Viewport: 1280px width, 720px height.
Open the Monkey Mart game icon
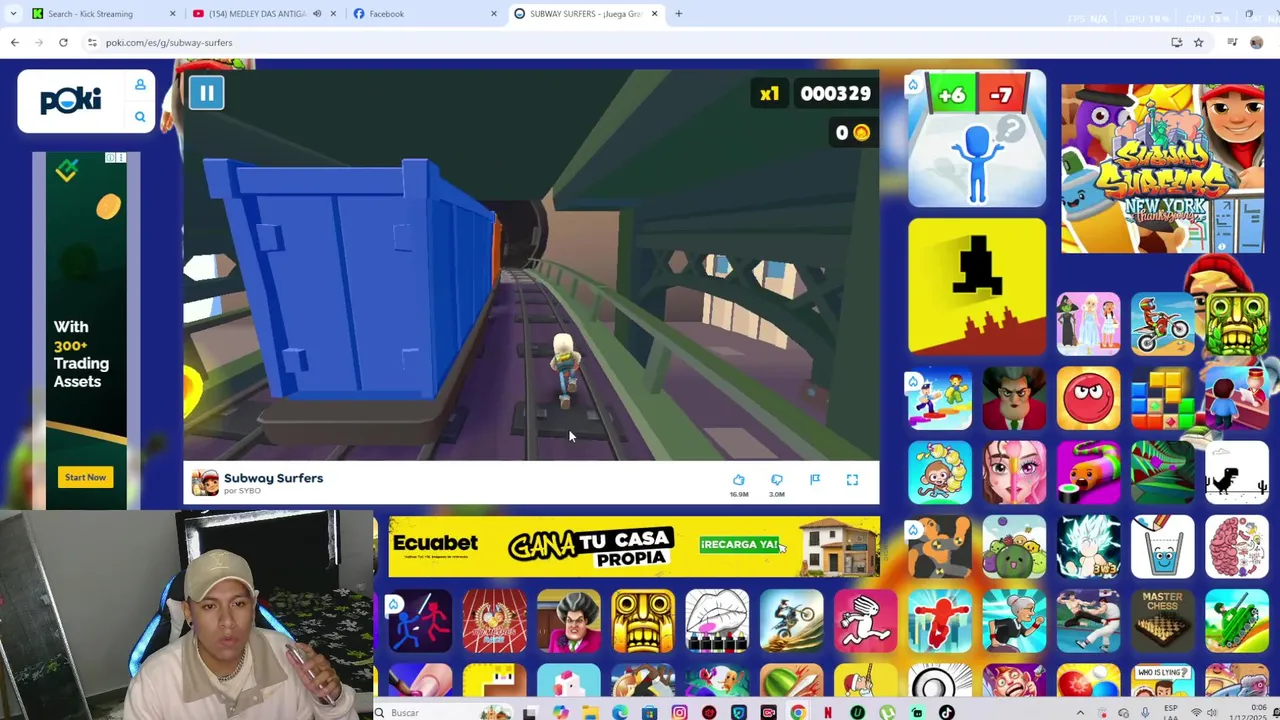[940, 472]
